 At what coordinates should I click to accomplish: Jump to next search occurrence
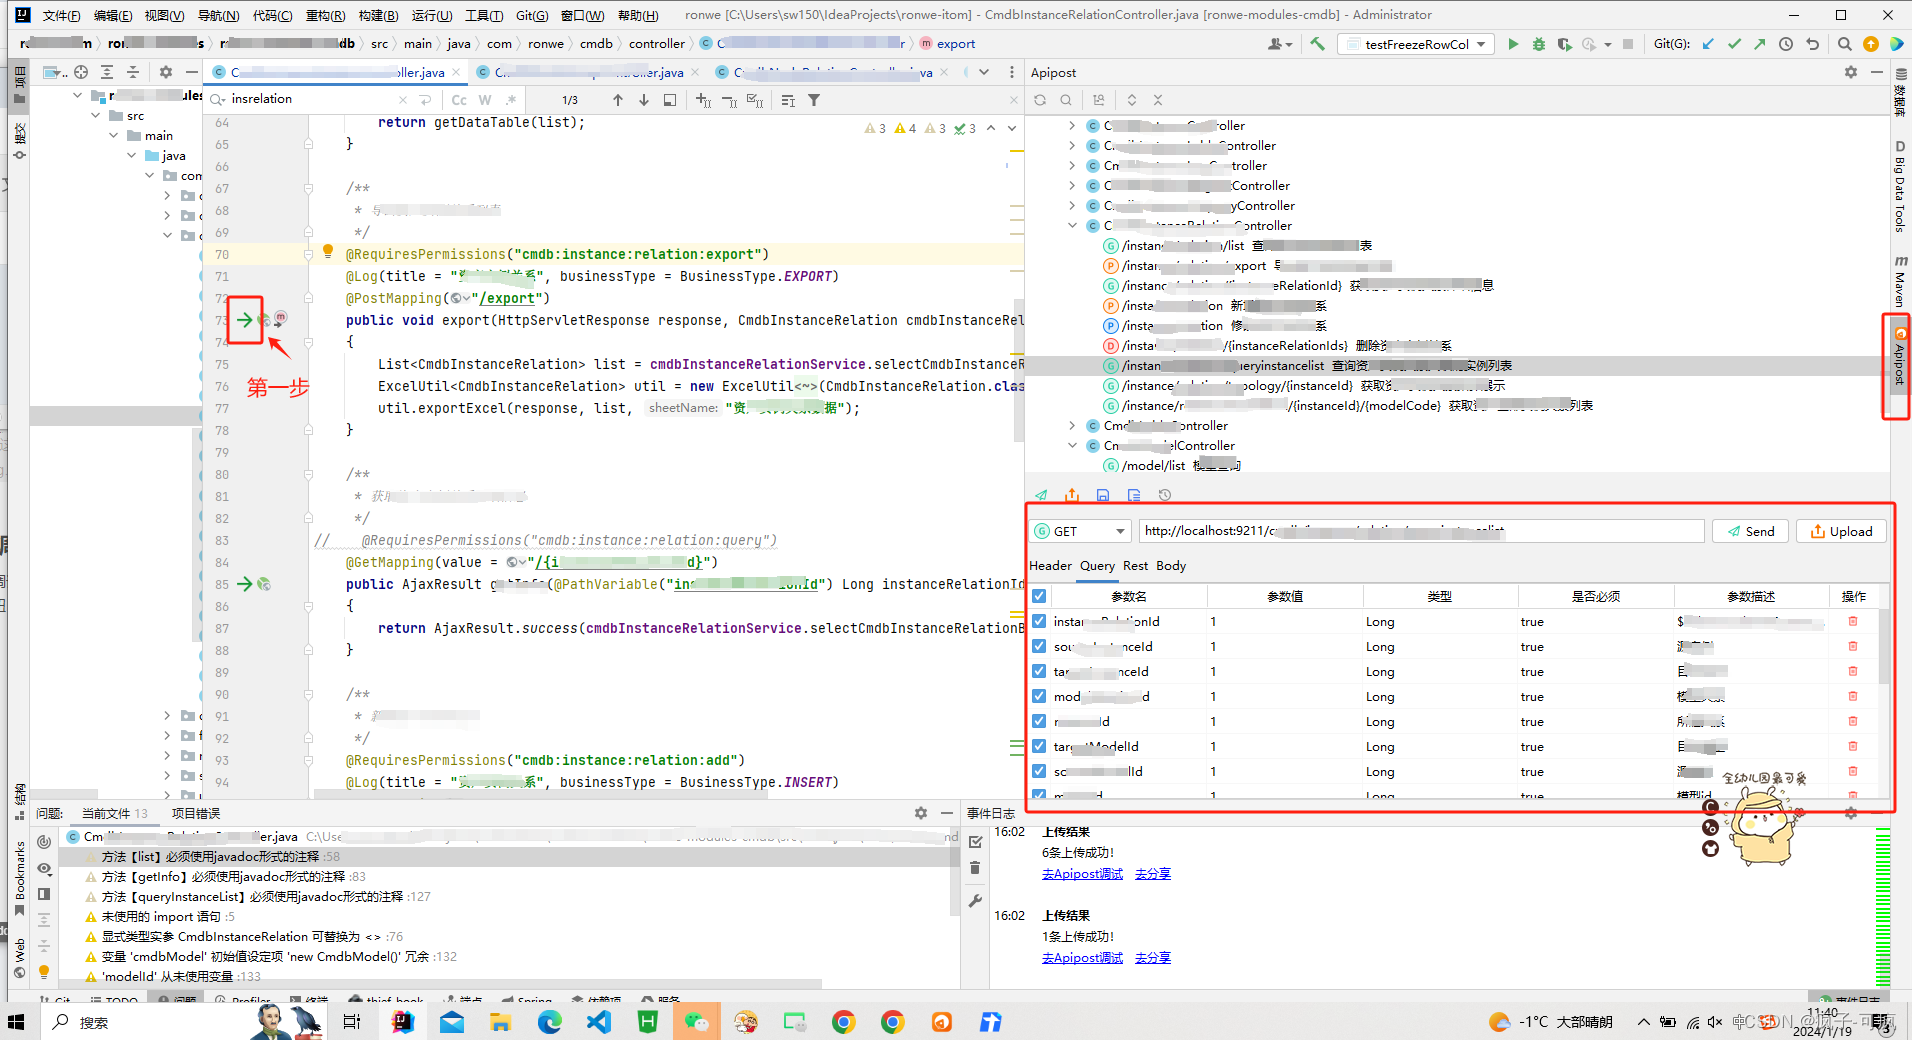pyautogui.click(x=644, y=100)
